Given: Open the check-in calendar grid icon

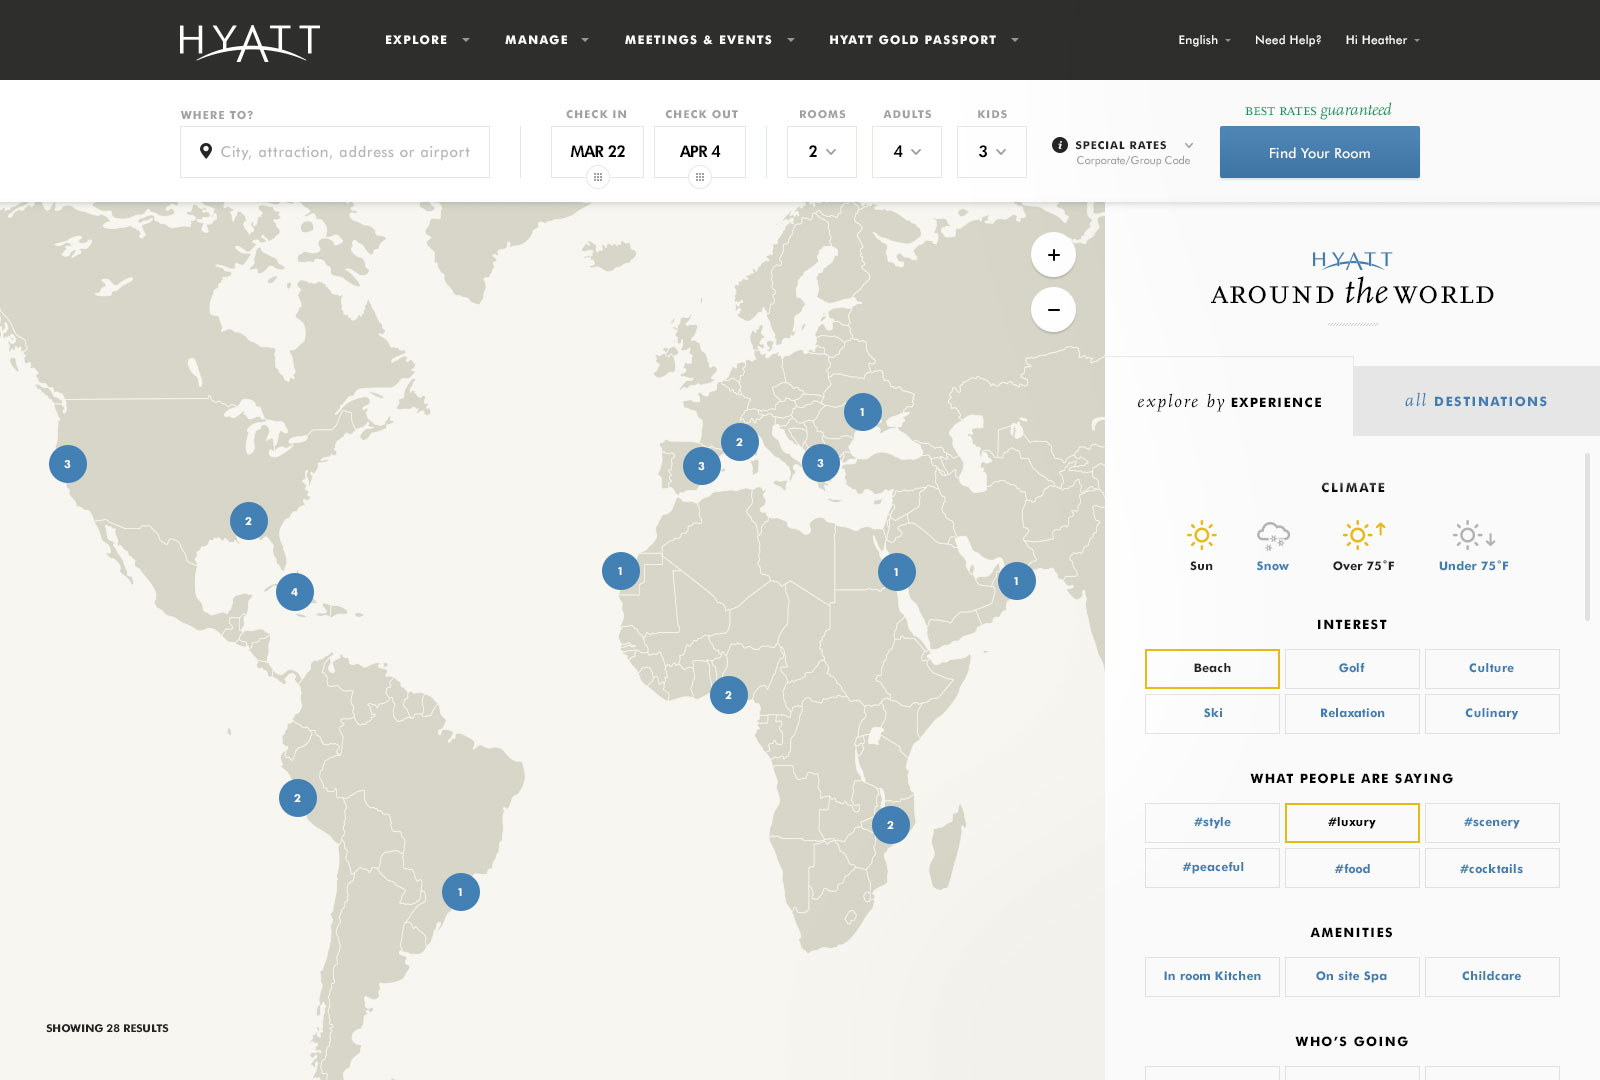Looking at the screenshot, I should pyautogui.click(x=597, y=177).
